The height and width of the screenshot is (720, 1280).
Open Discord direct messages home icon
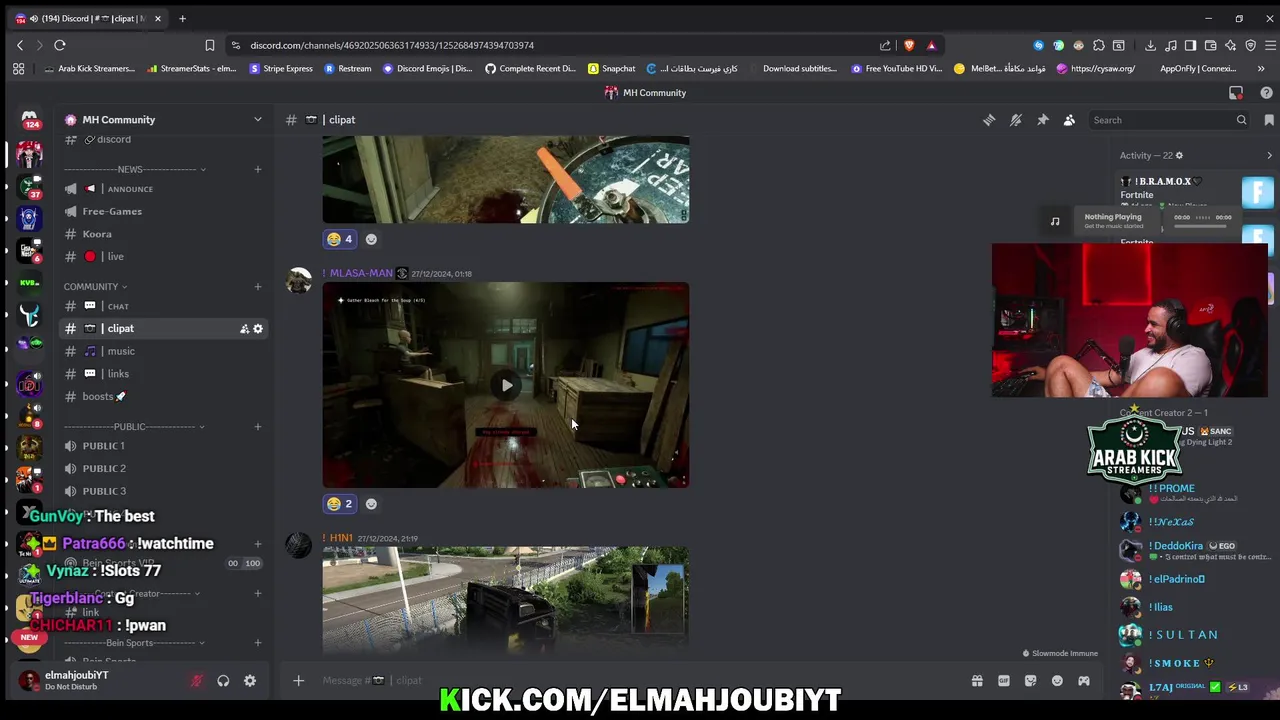29,120
